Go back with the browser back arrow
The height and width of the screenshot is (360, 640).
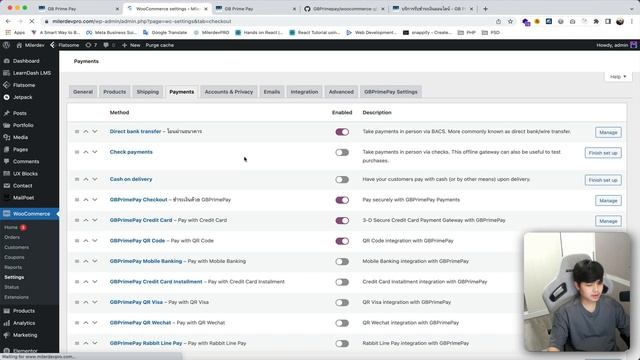(x=8, y=21)
